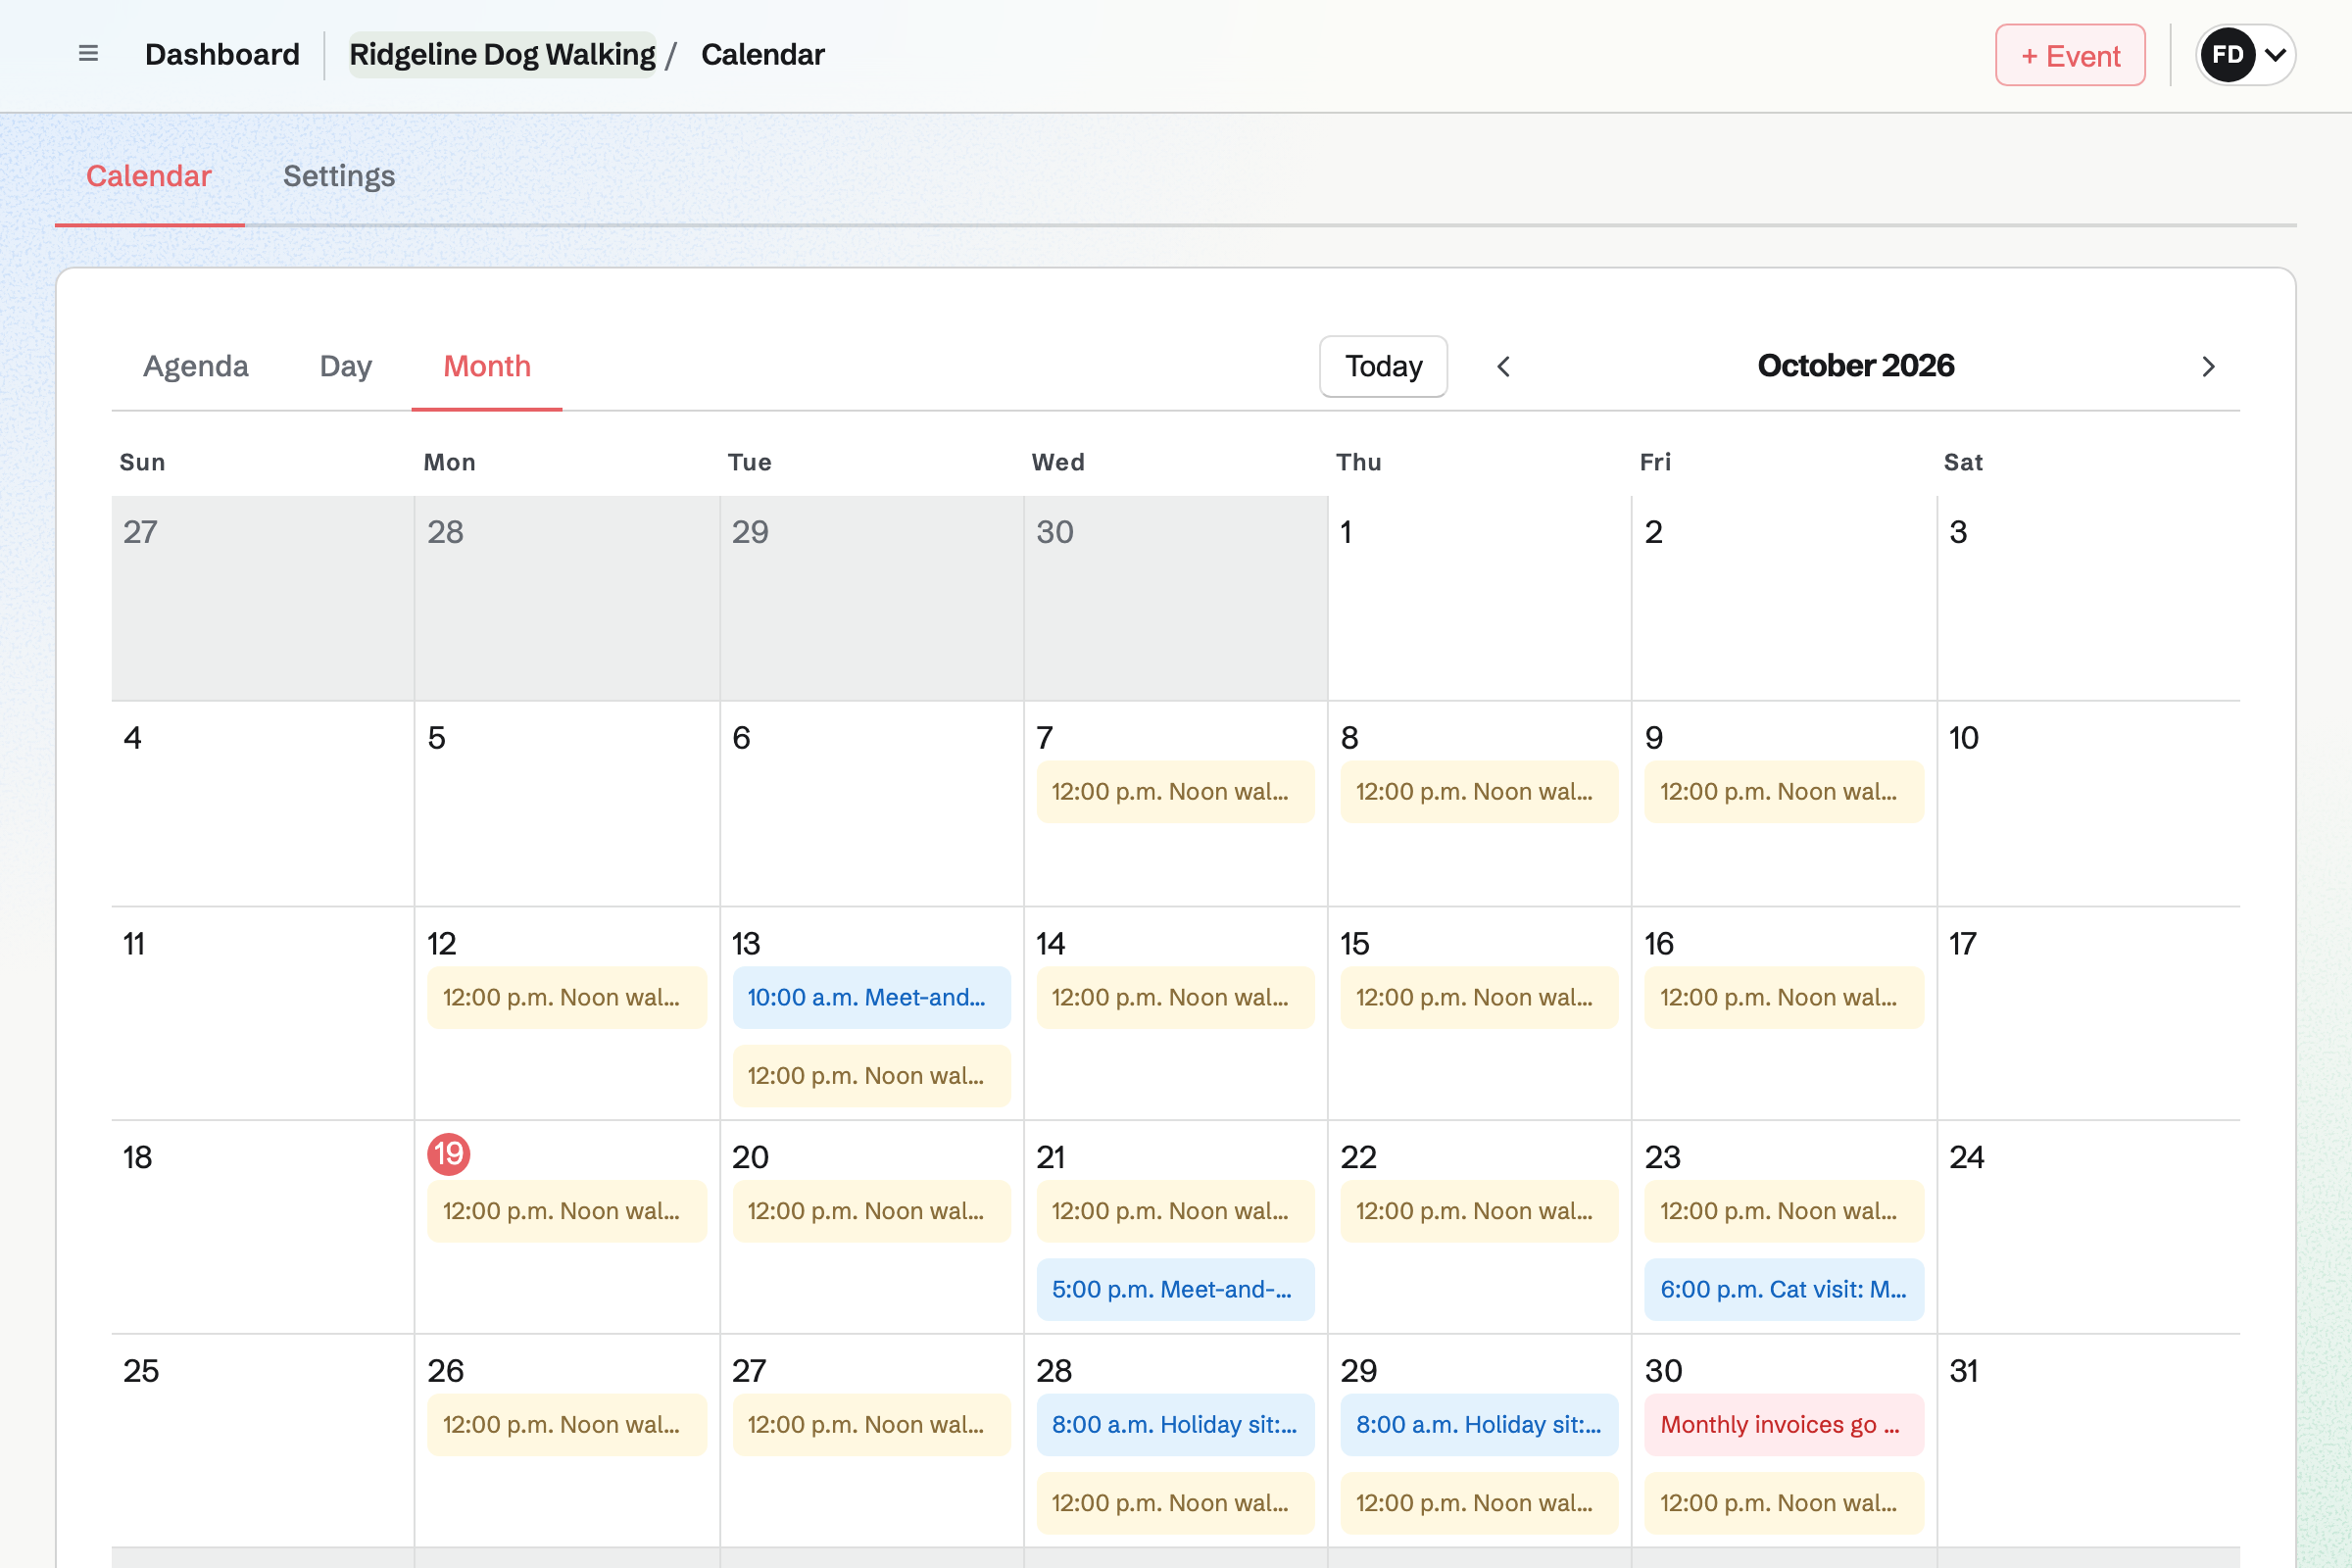Select day 1 Thursday cell
Screen dimensions: 2352x1568
pos(1480,598)
